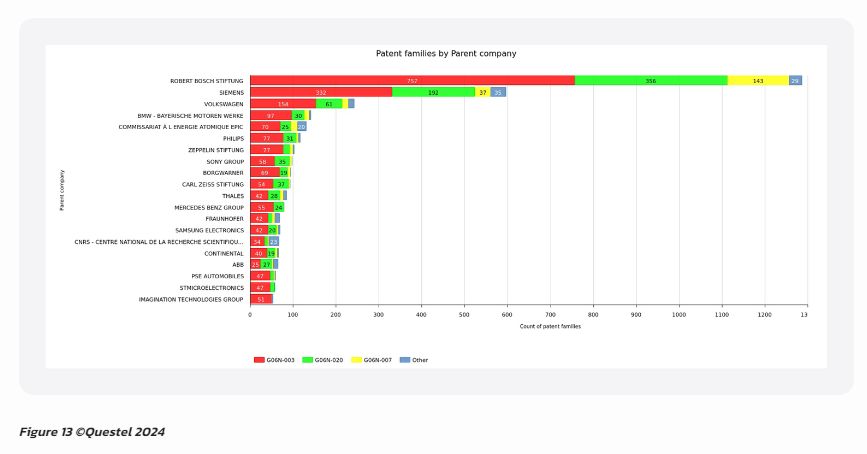Click the chart title 'Patent families by Parent company'

click(x=446, y=54)
